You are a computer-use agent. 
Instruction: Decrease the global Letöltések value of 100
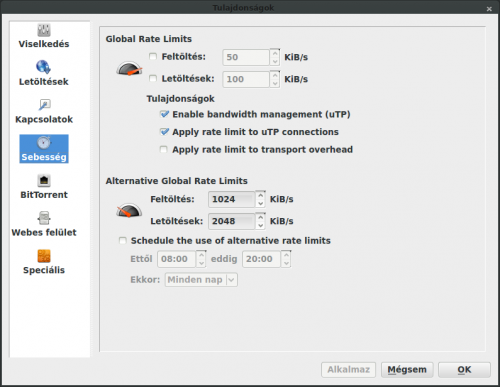coord(275,83)
